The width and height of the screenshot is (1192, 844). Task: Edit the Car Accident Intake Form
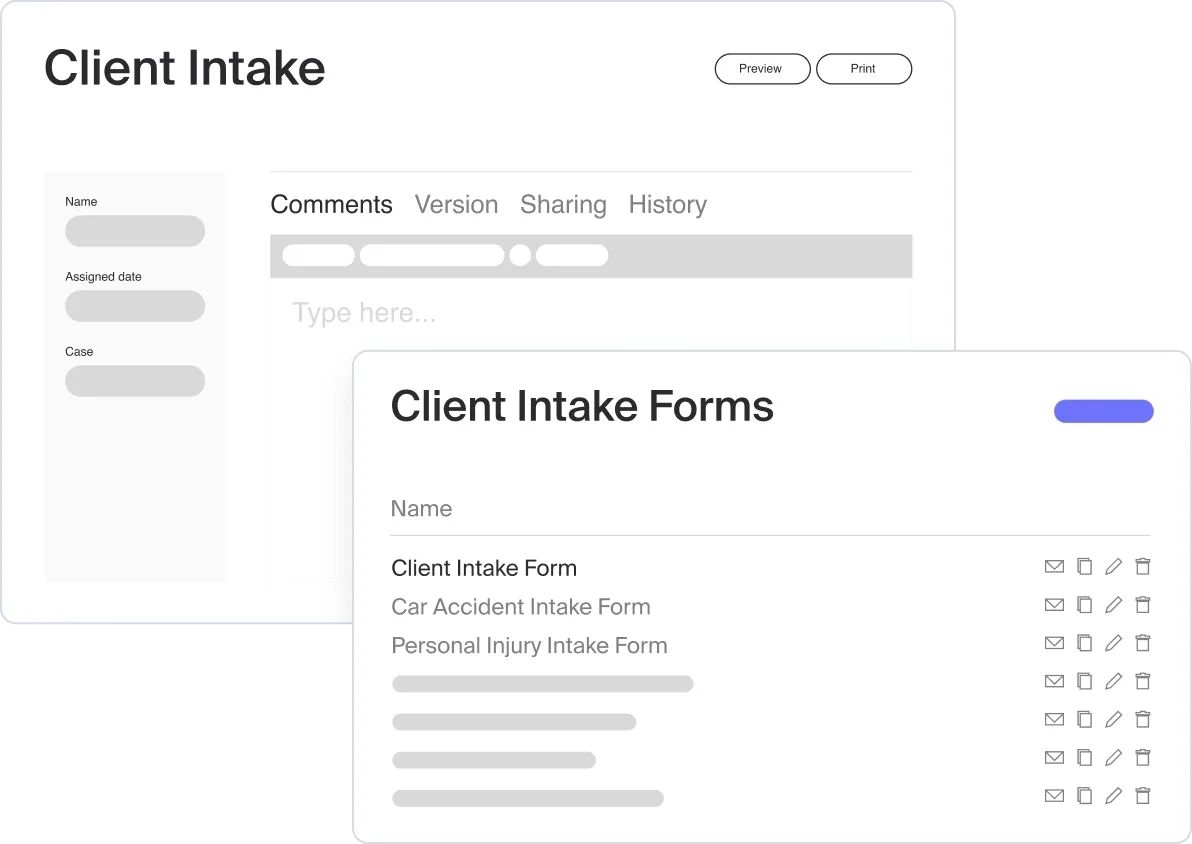[1113, 605]
